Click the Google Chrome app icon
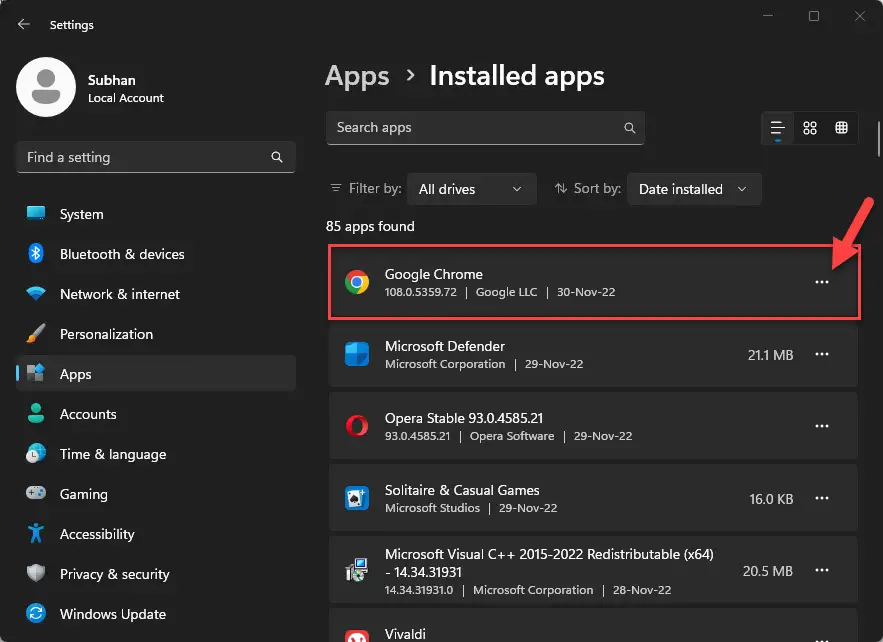Image resolution: width=883 pixels, height=642 pixels. (x=356, y=282)
